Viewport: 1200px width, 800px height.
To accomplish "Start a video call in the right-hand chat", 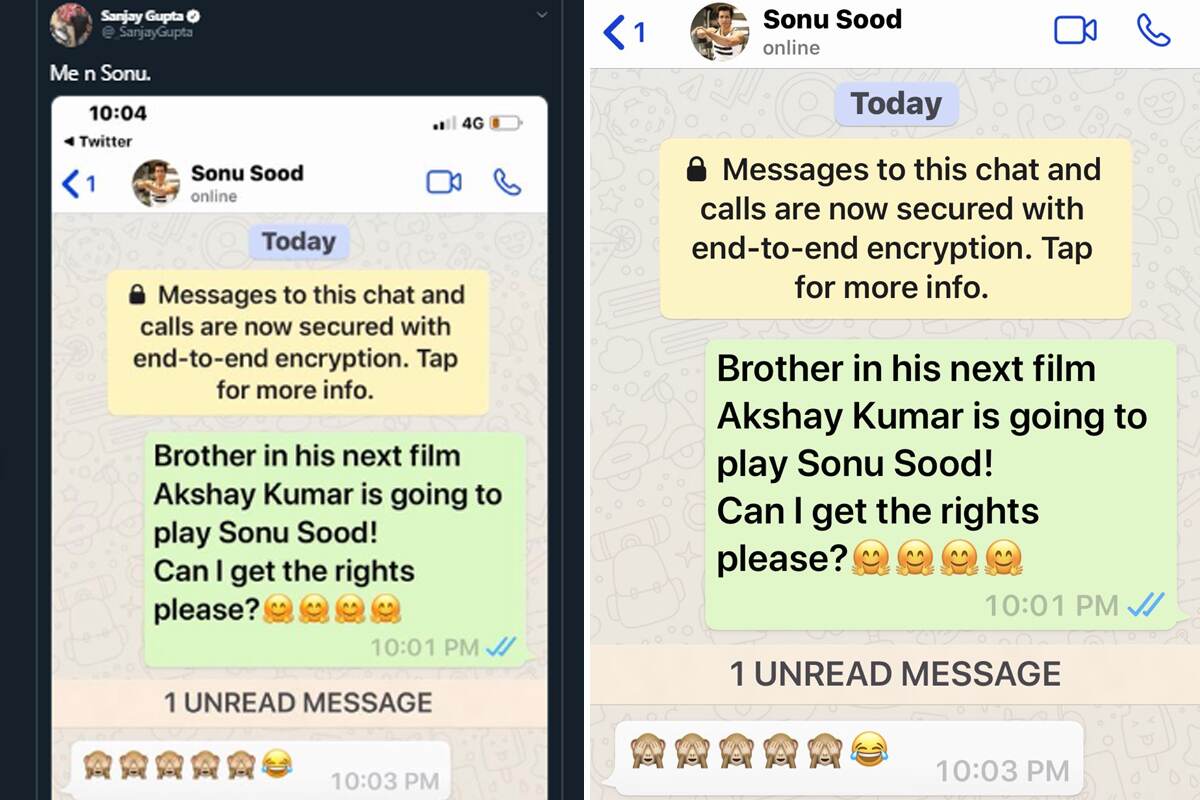I will (1075, 30).
